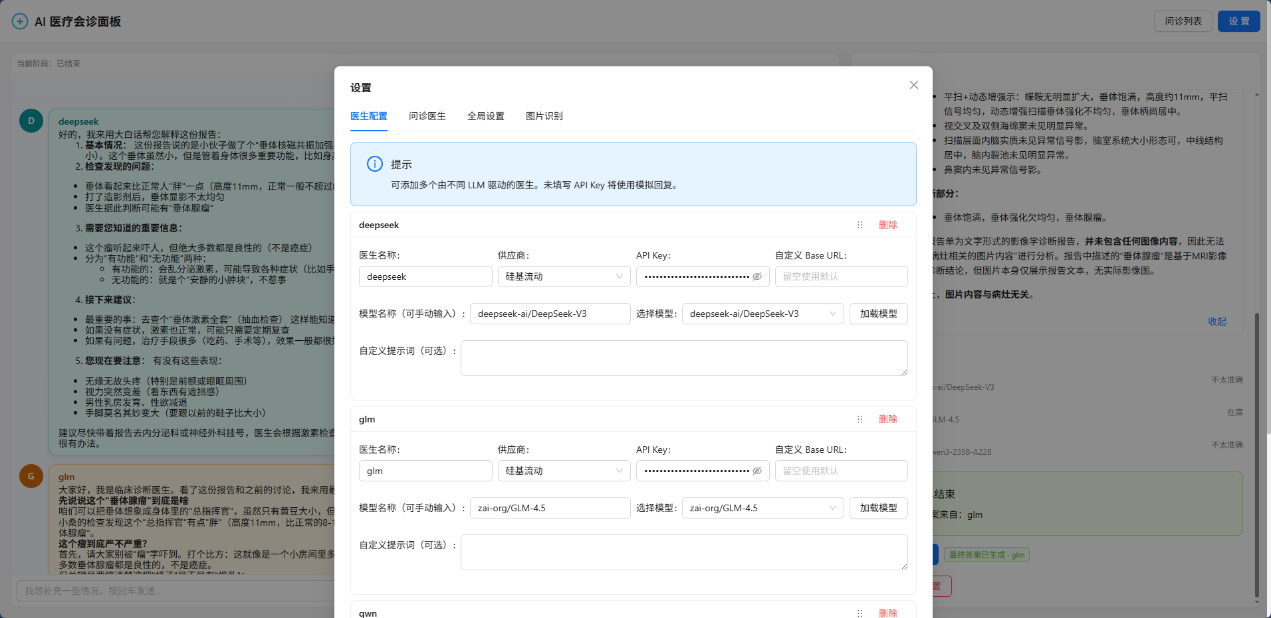The height and width of the screenshot is (618, 1271).
Task: Click the 收起 link in the right panel
Action: 1217,321
